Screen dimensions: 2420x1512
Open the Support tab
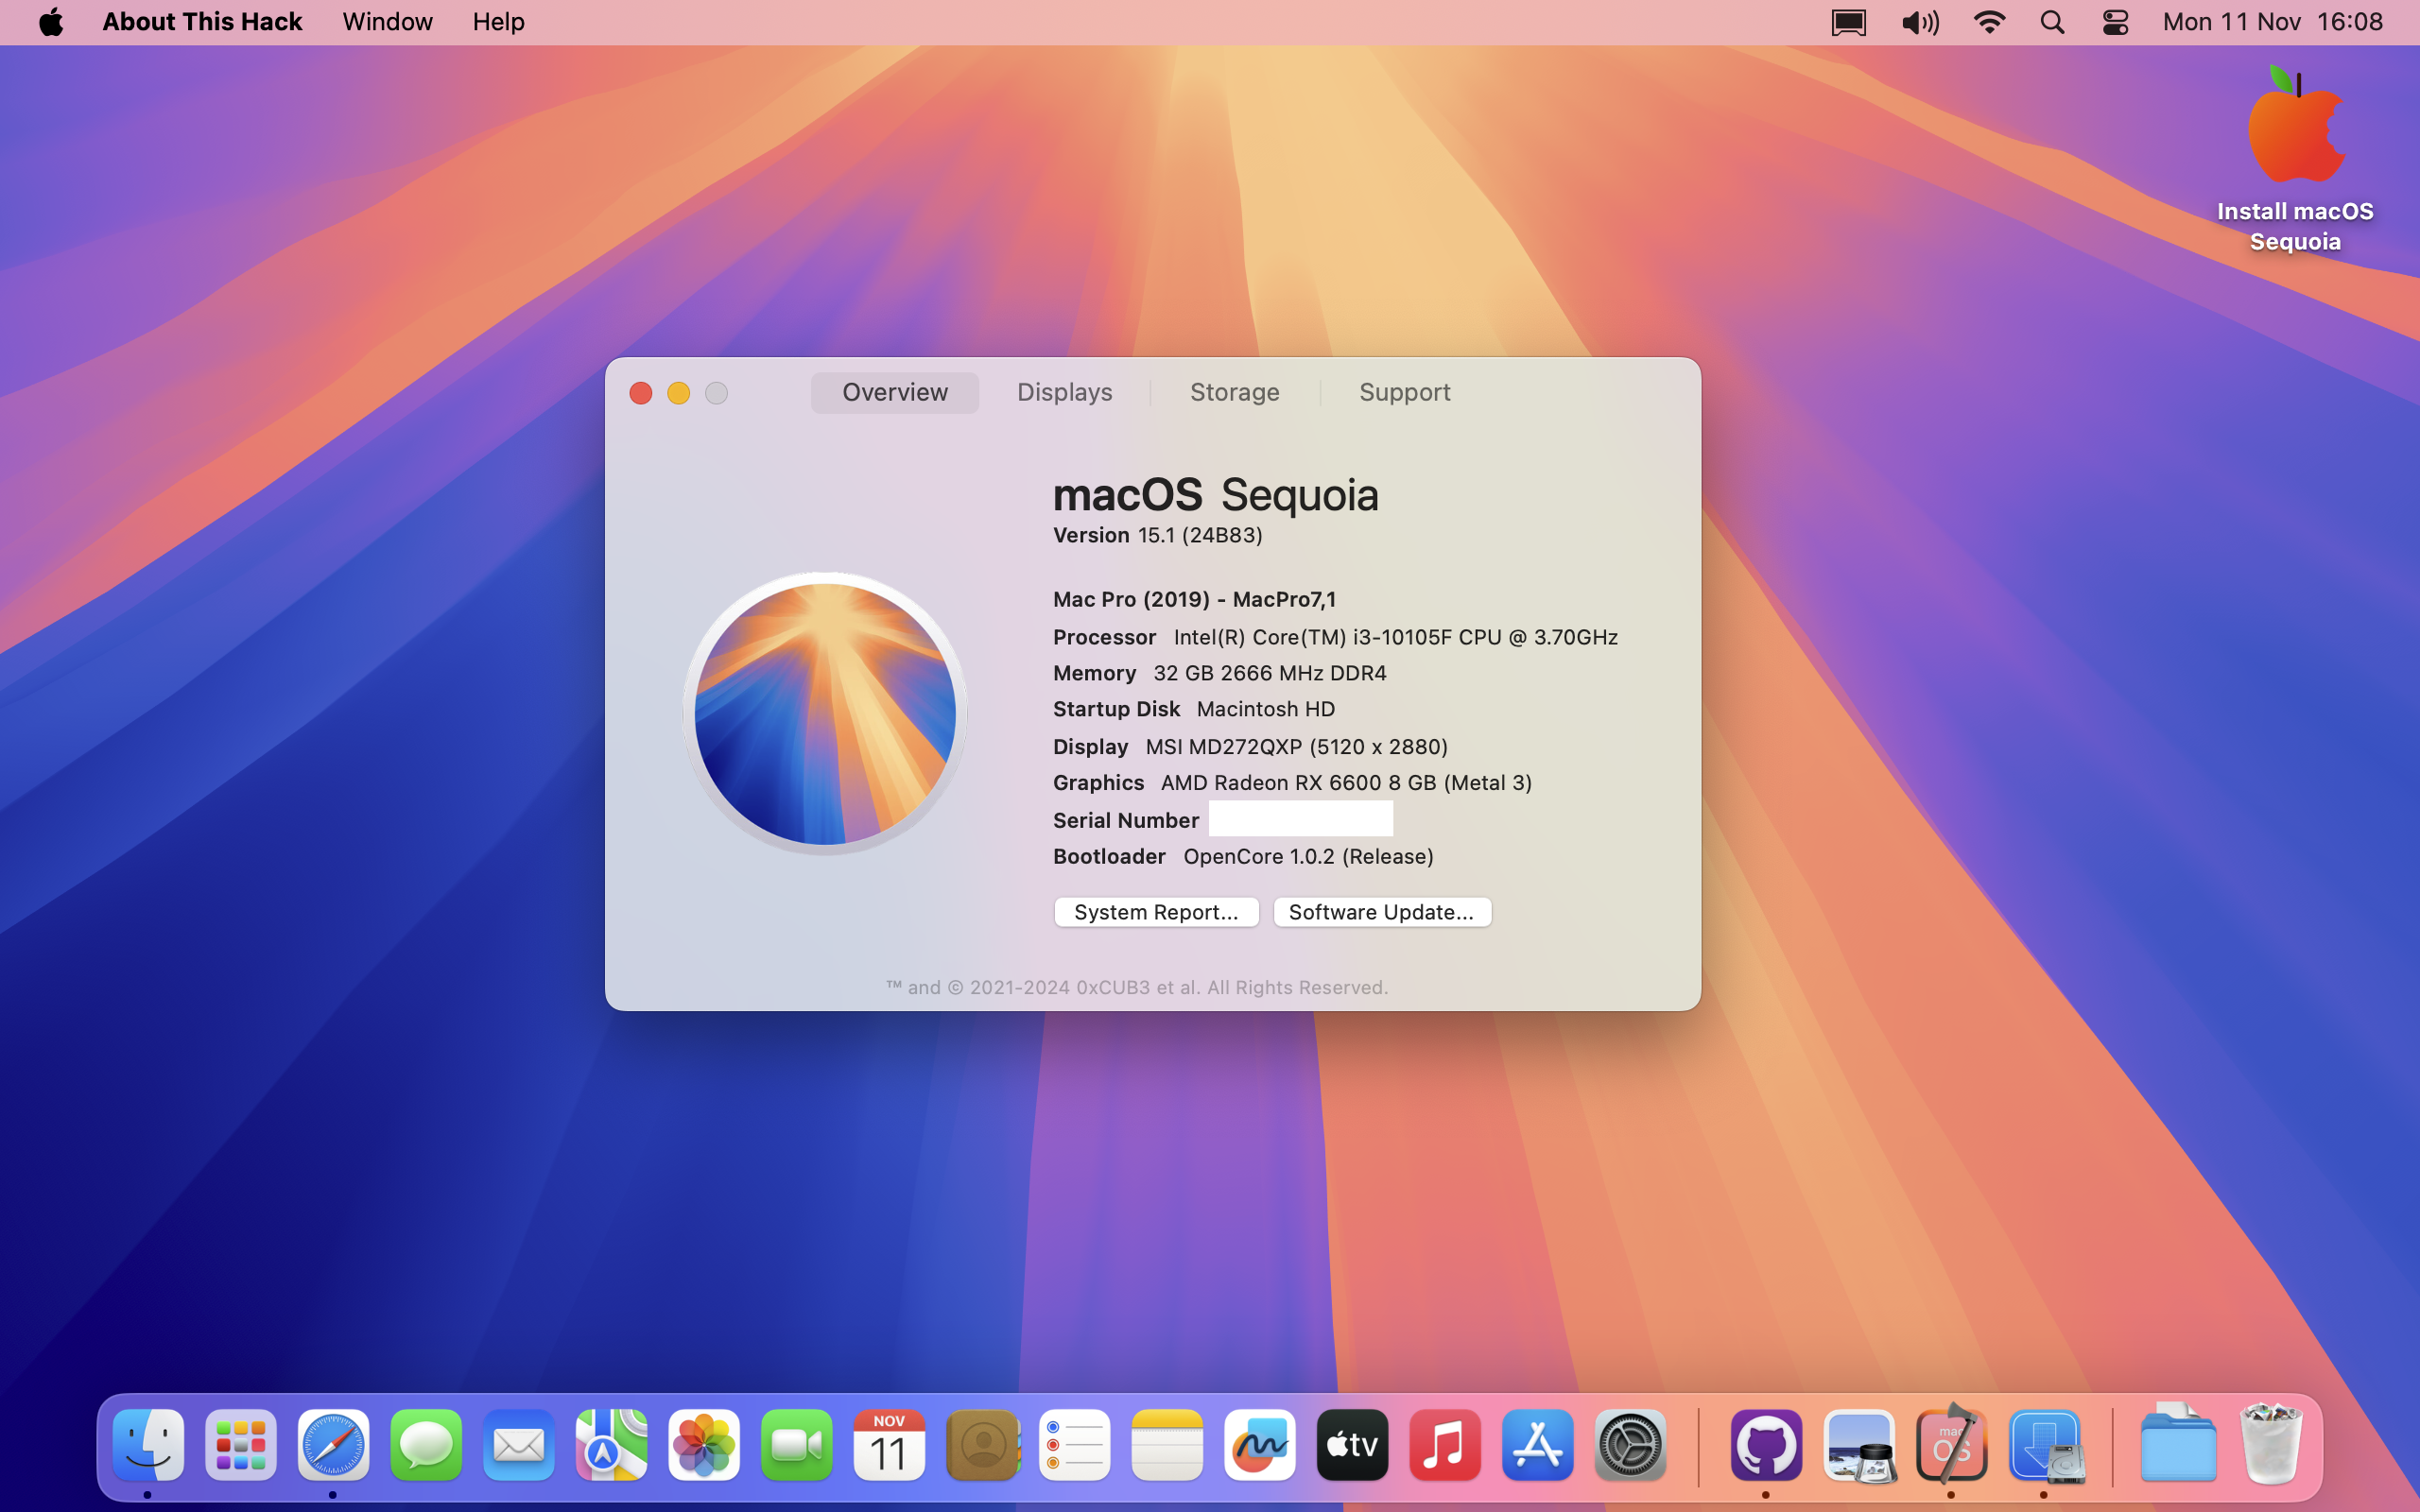[1404, 392]
